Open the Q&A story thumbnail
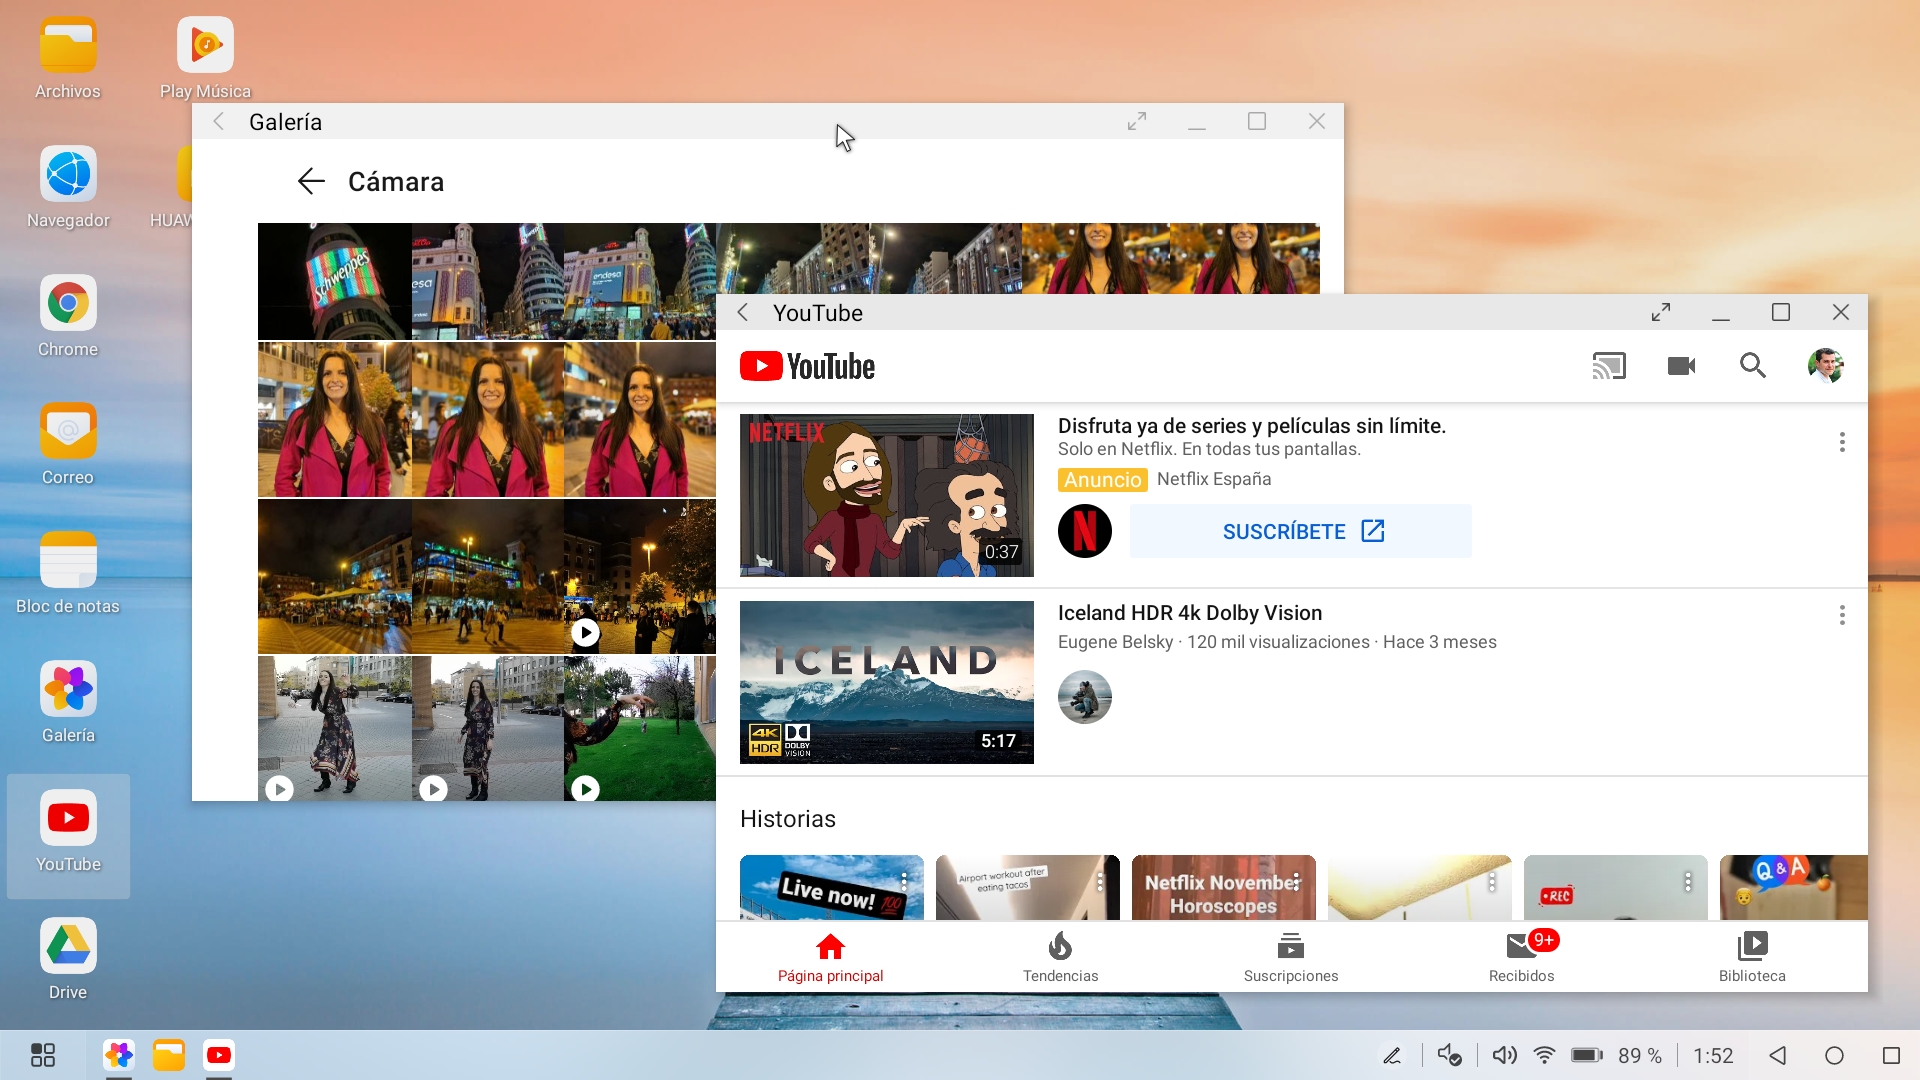 [1794, 888]
